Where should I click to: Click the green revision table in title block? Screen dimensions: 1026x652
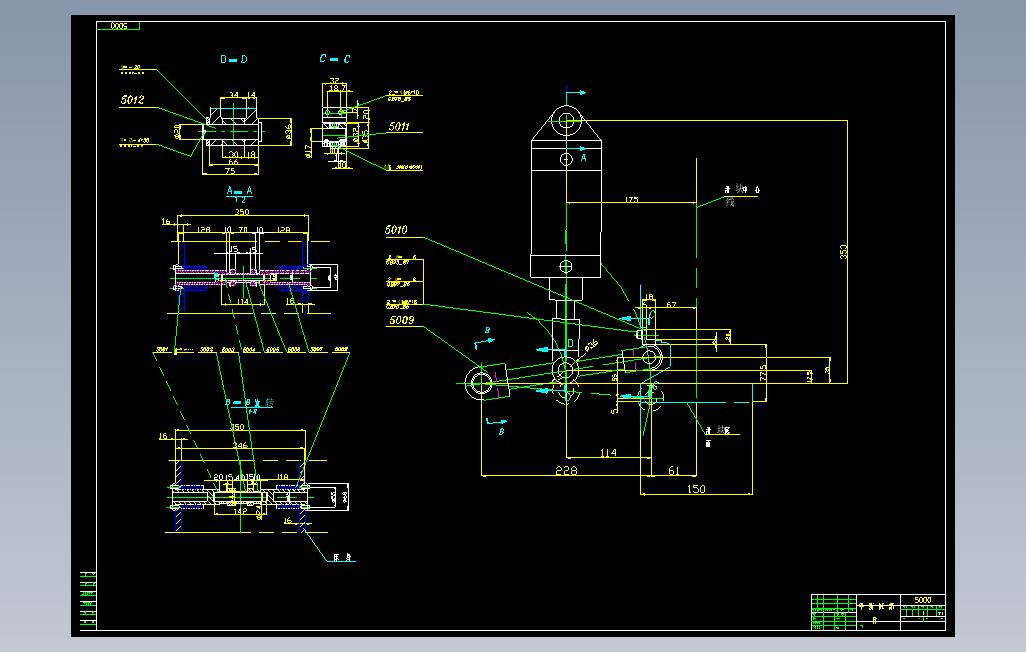[x=834, y=613]
